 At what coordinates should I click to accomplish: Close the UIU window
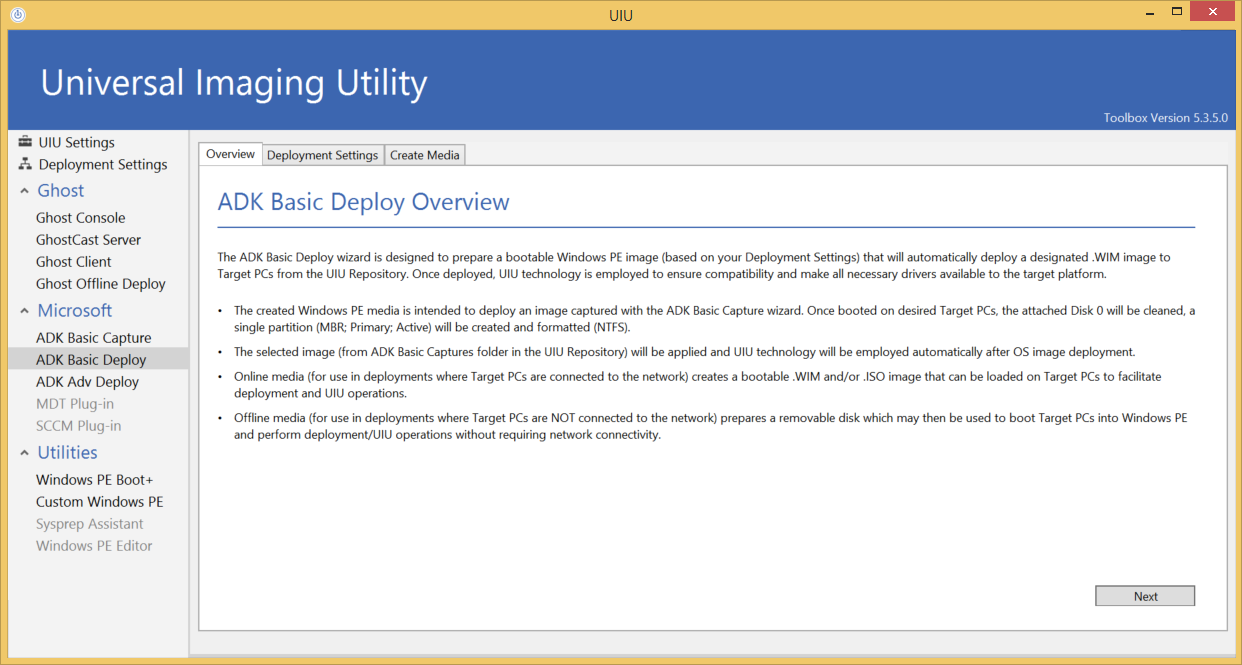click(1213, 12)
